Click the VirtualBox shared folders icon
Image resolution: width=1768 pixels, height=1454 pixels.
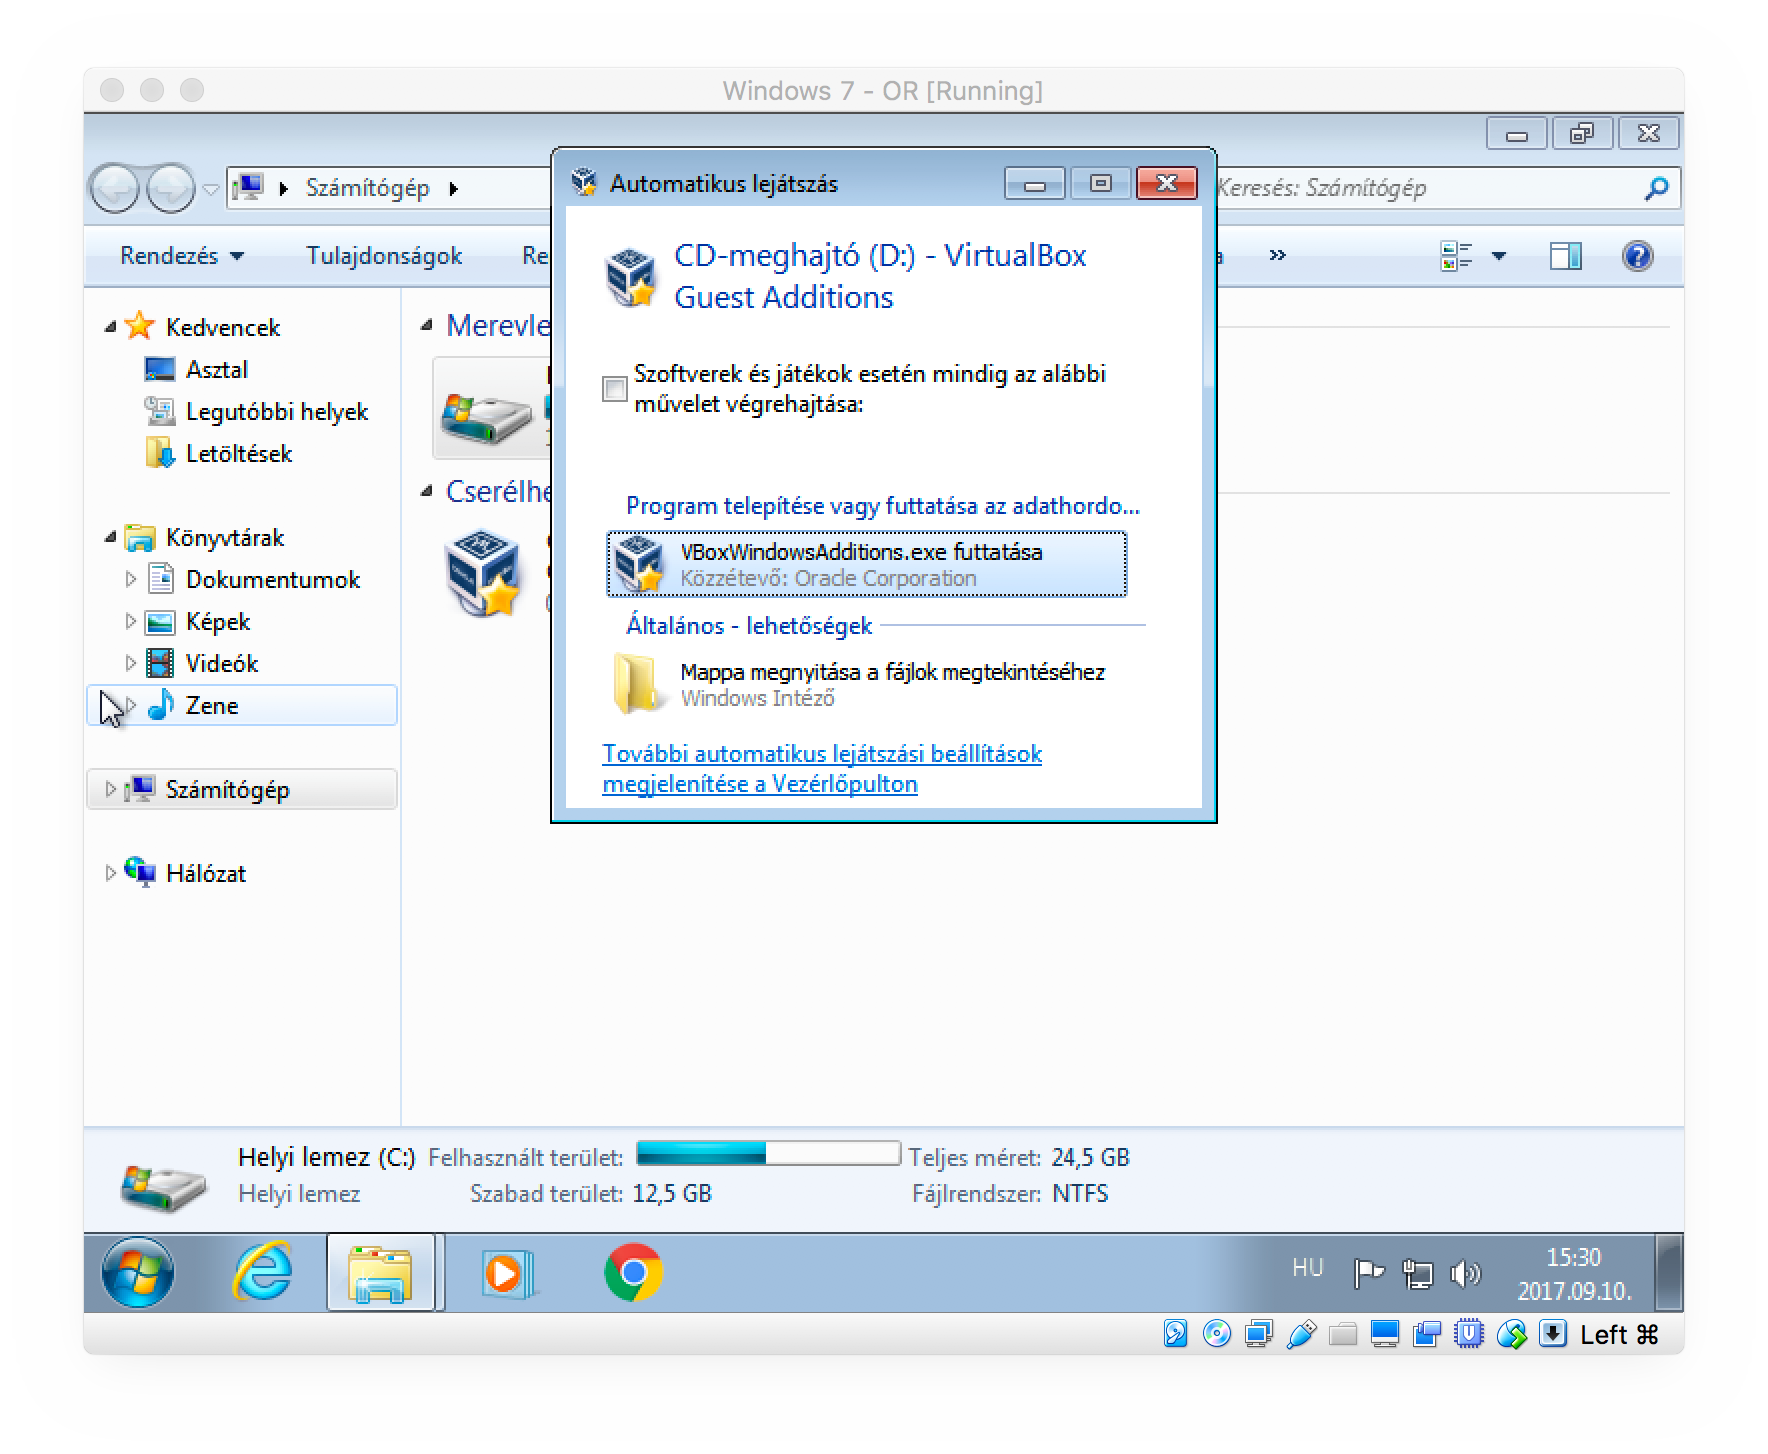tap(1343, 1333)
